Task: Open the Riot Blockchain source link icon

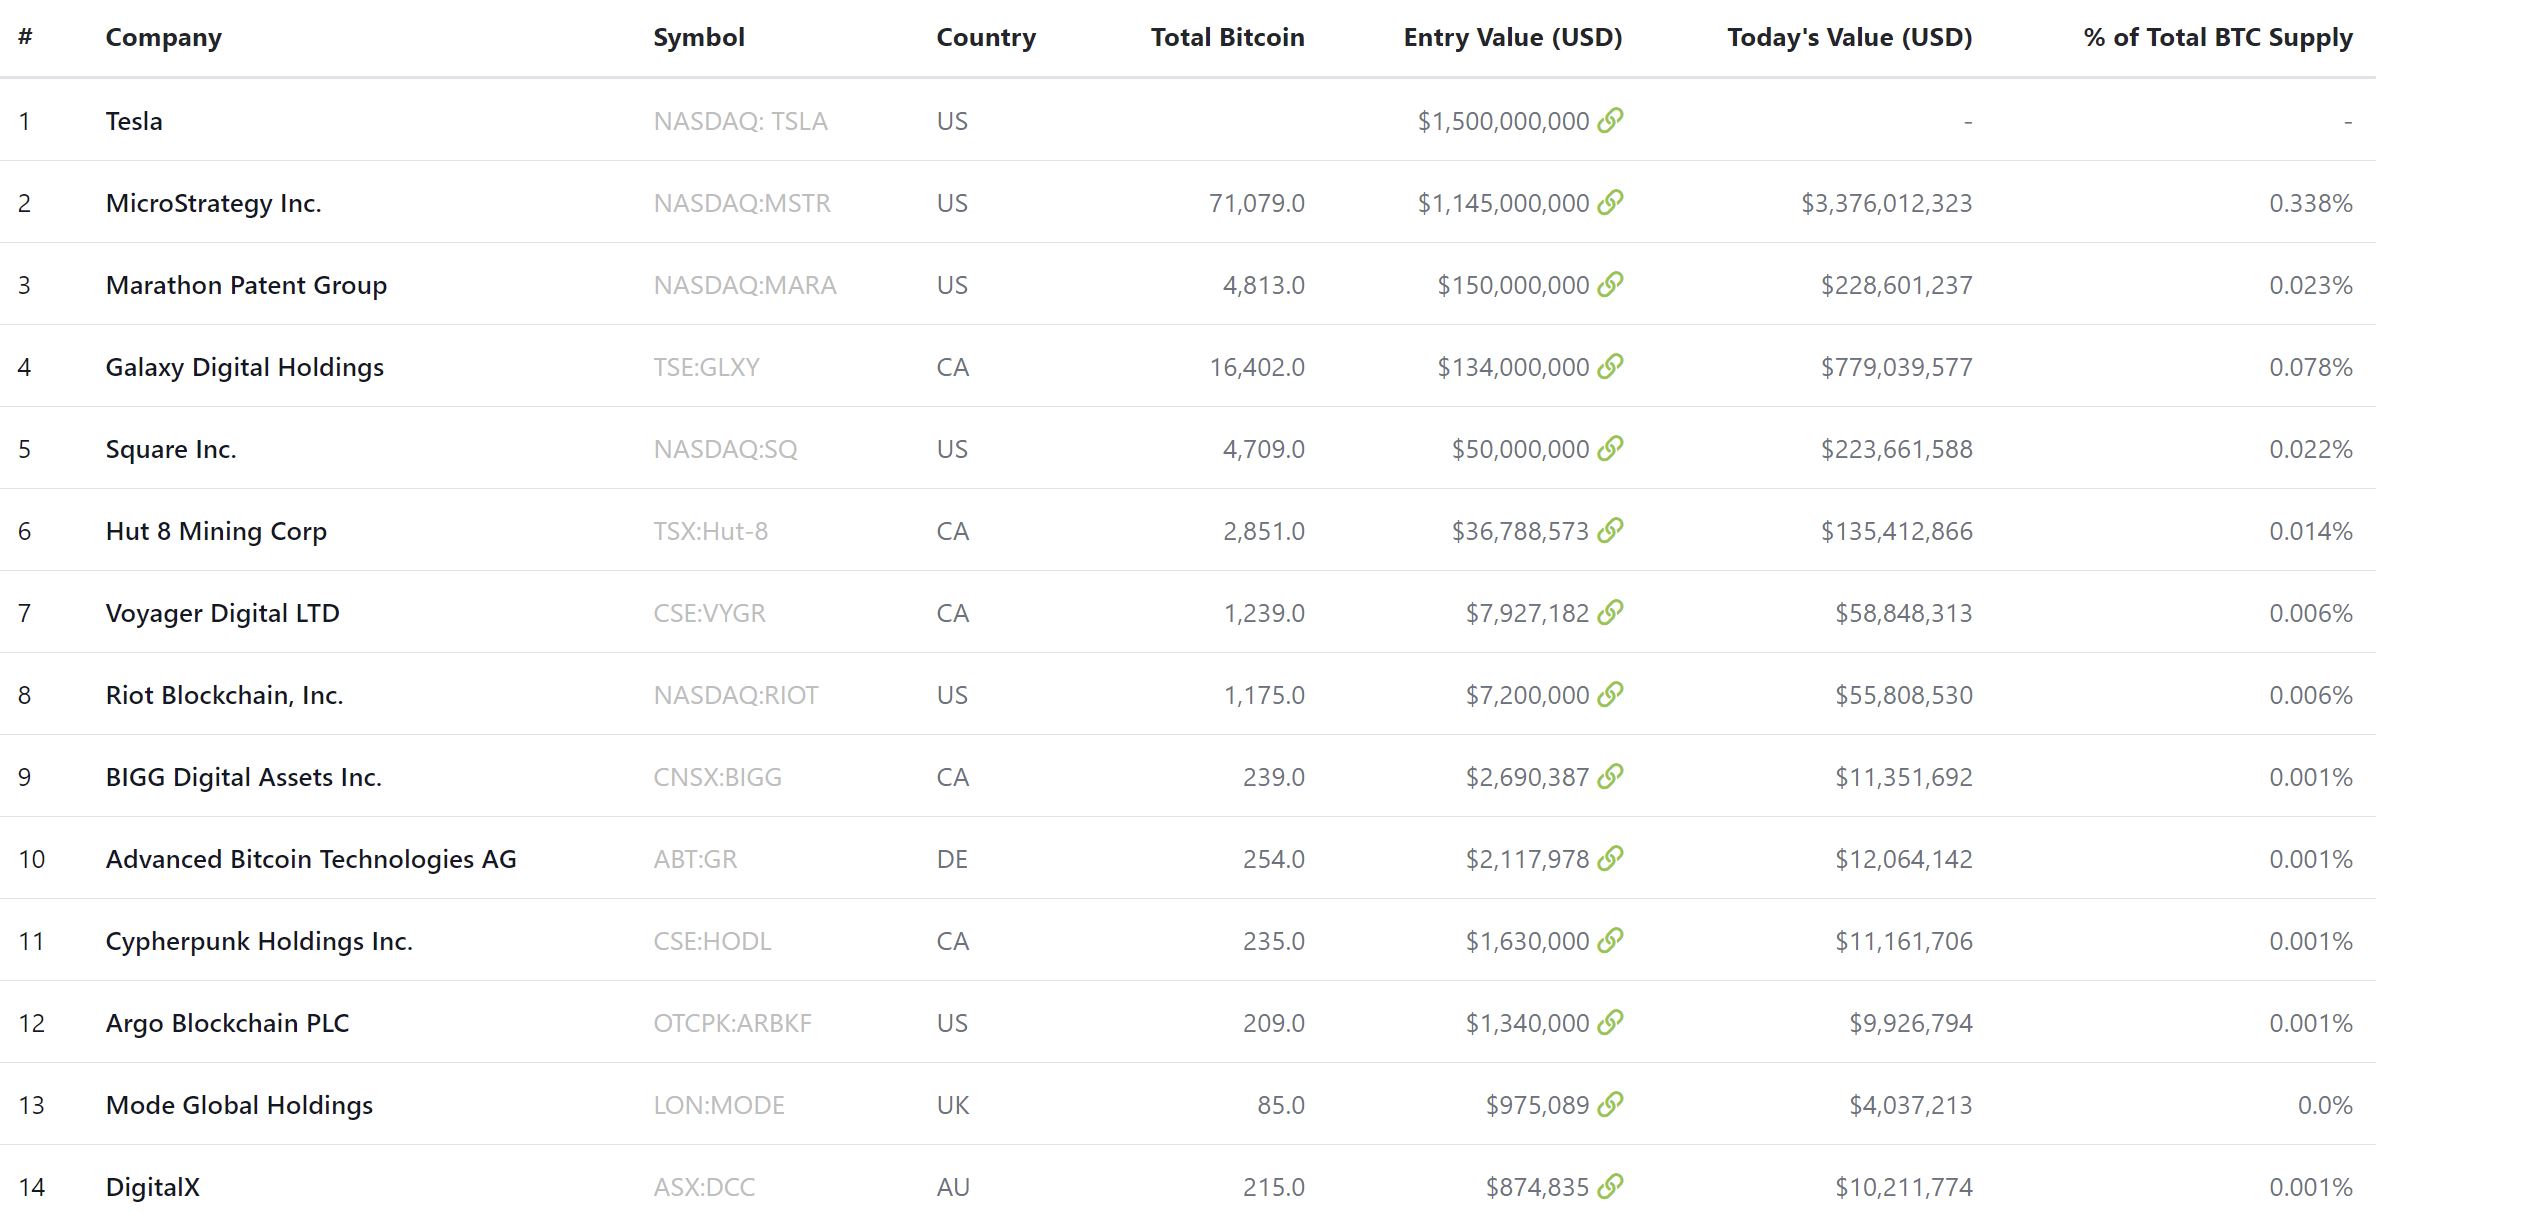Action: pos(1610,694)
